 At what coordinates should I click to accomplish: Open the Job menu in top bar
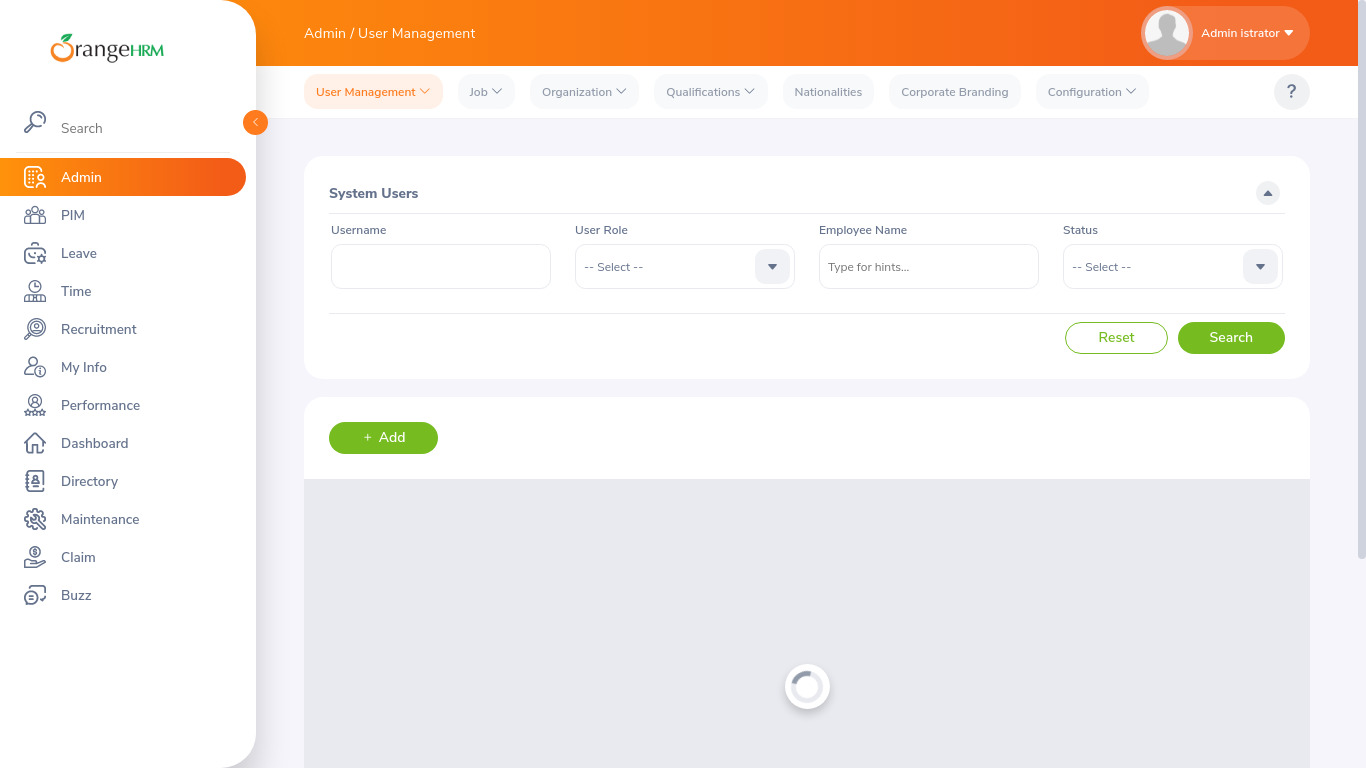[x=485, y=92]
